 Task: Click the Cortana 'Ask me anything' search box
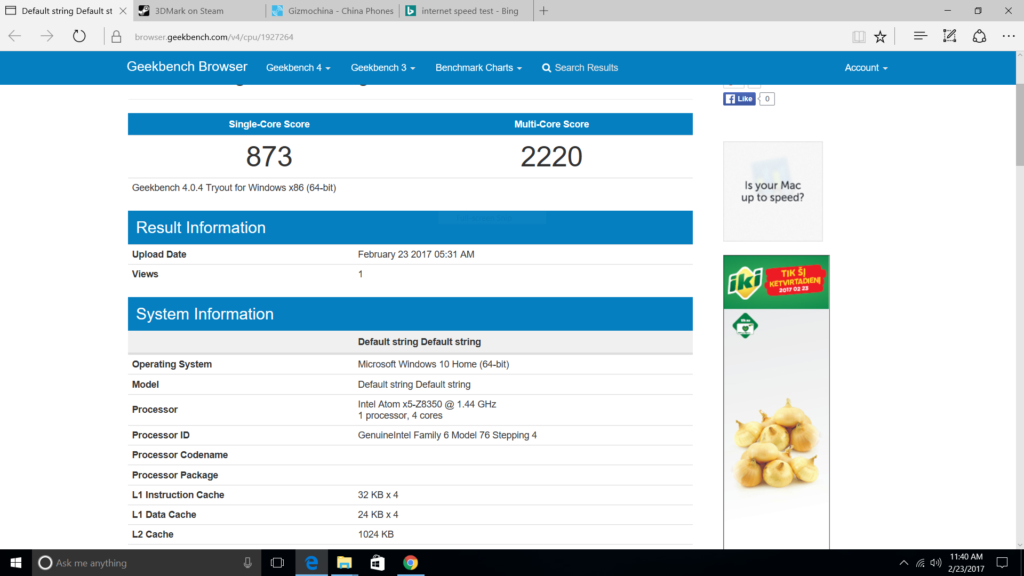[146, 562]
